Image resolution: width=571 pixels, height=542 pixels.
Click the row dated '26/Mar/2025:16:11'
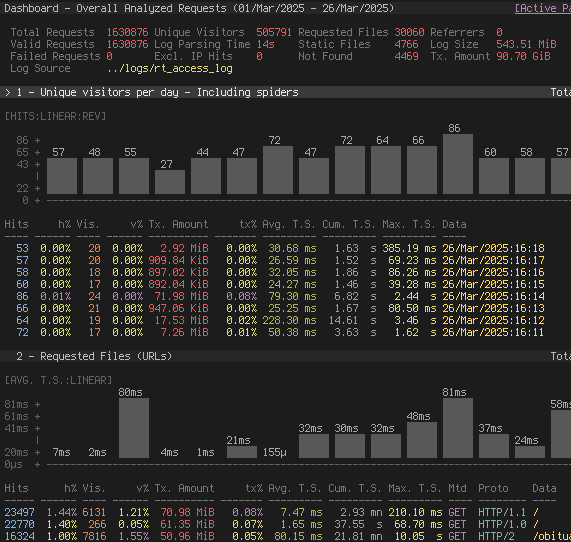[274, 333]
